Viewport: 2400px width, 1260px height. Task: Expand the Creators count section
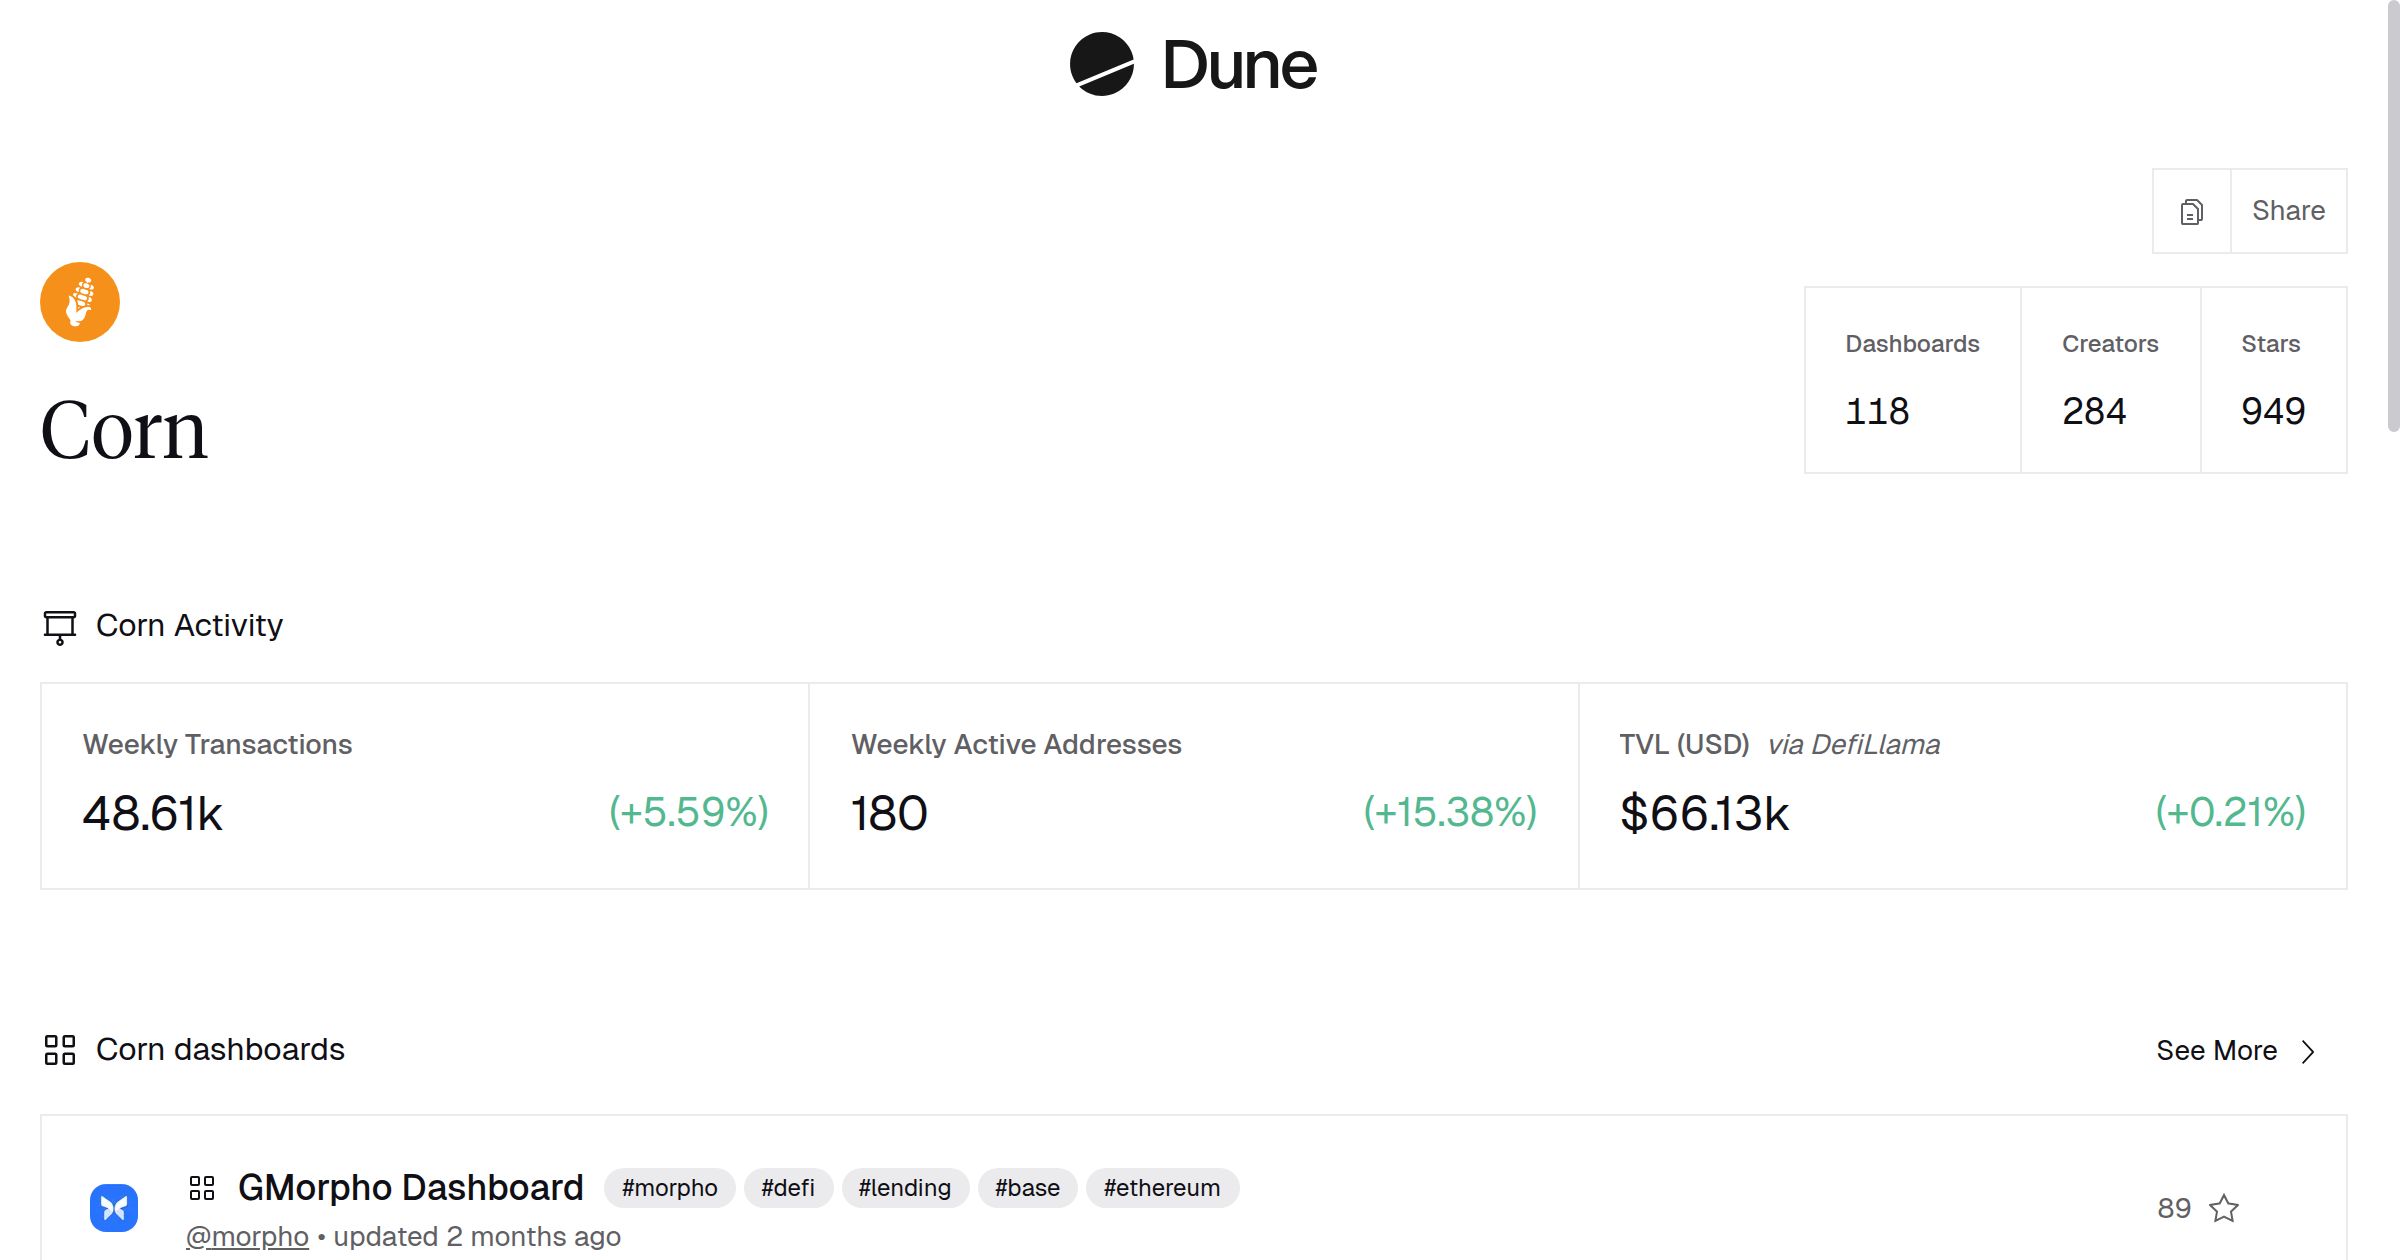point(2110,381)
